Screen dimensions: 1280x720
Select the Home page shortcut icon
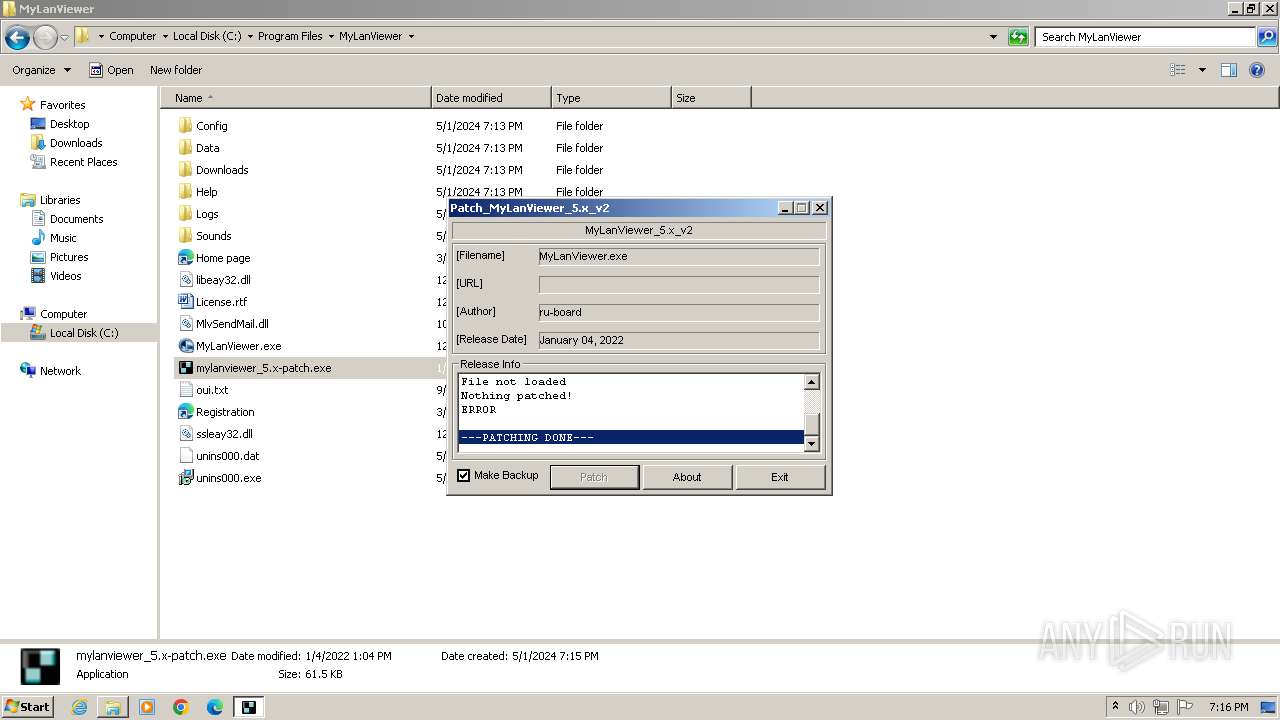pos(185,258)
